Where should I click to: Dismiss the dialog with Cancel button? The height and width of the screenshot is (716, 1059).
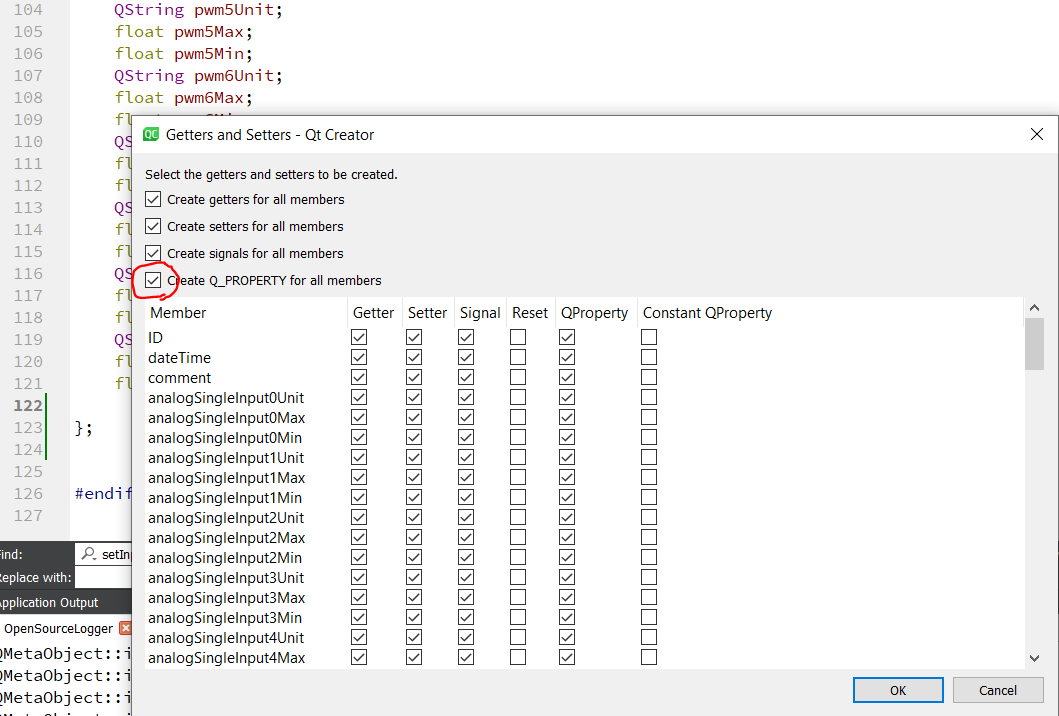click(x=998, y=690)
